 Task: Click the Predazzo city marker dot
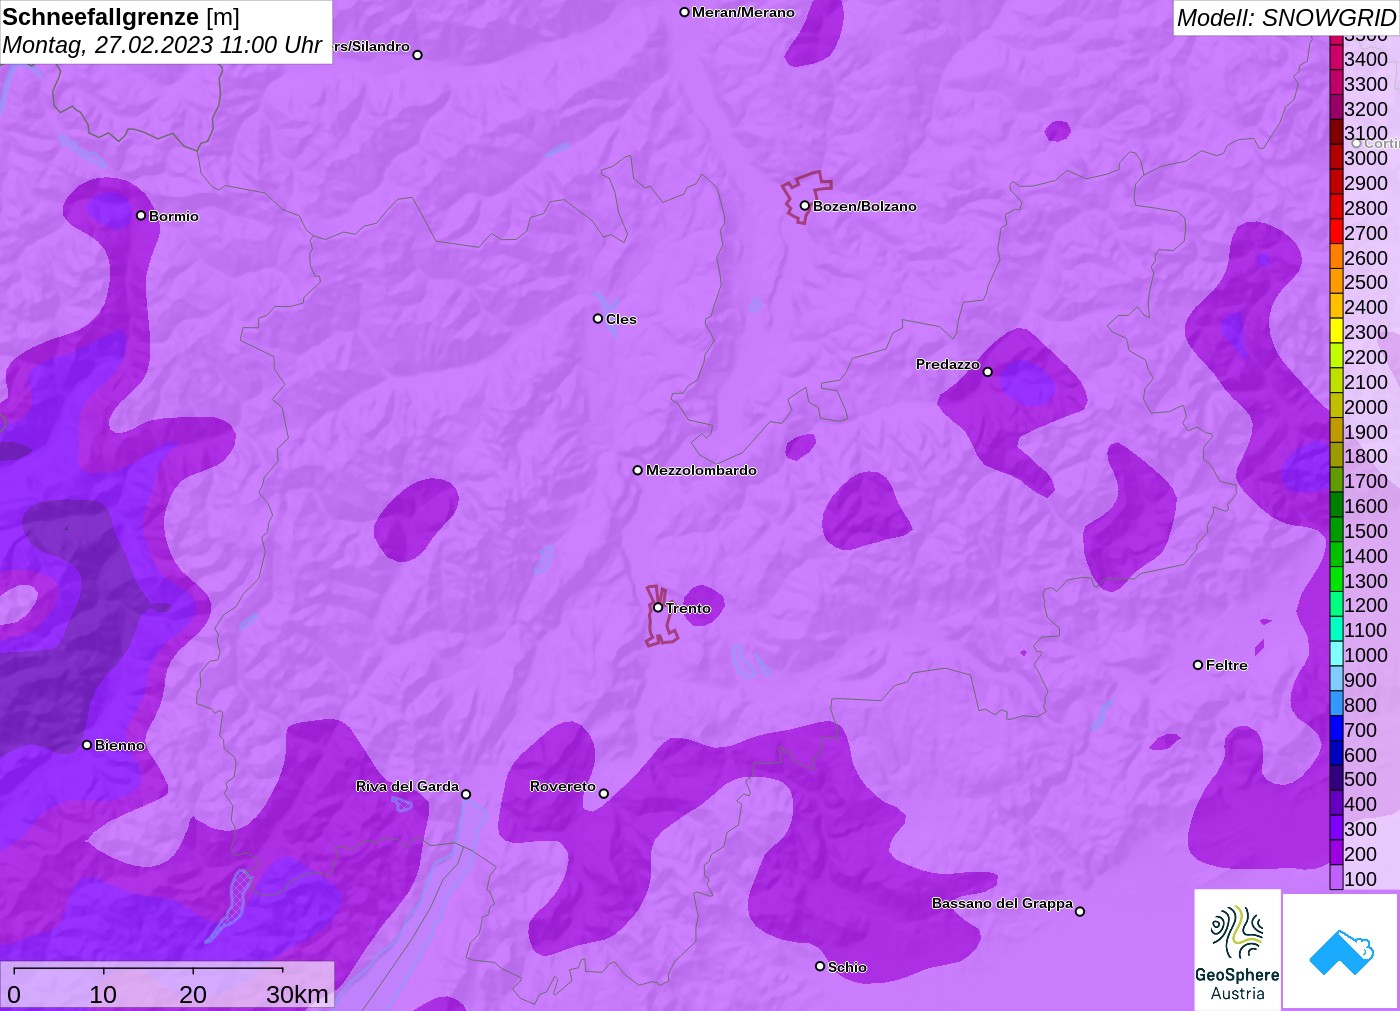(988, 372)
